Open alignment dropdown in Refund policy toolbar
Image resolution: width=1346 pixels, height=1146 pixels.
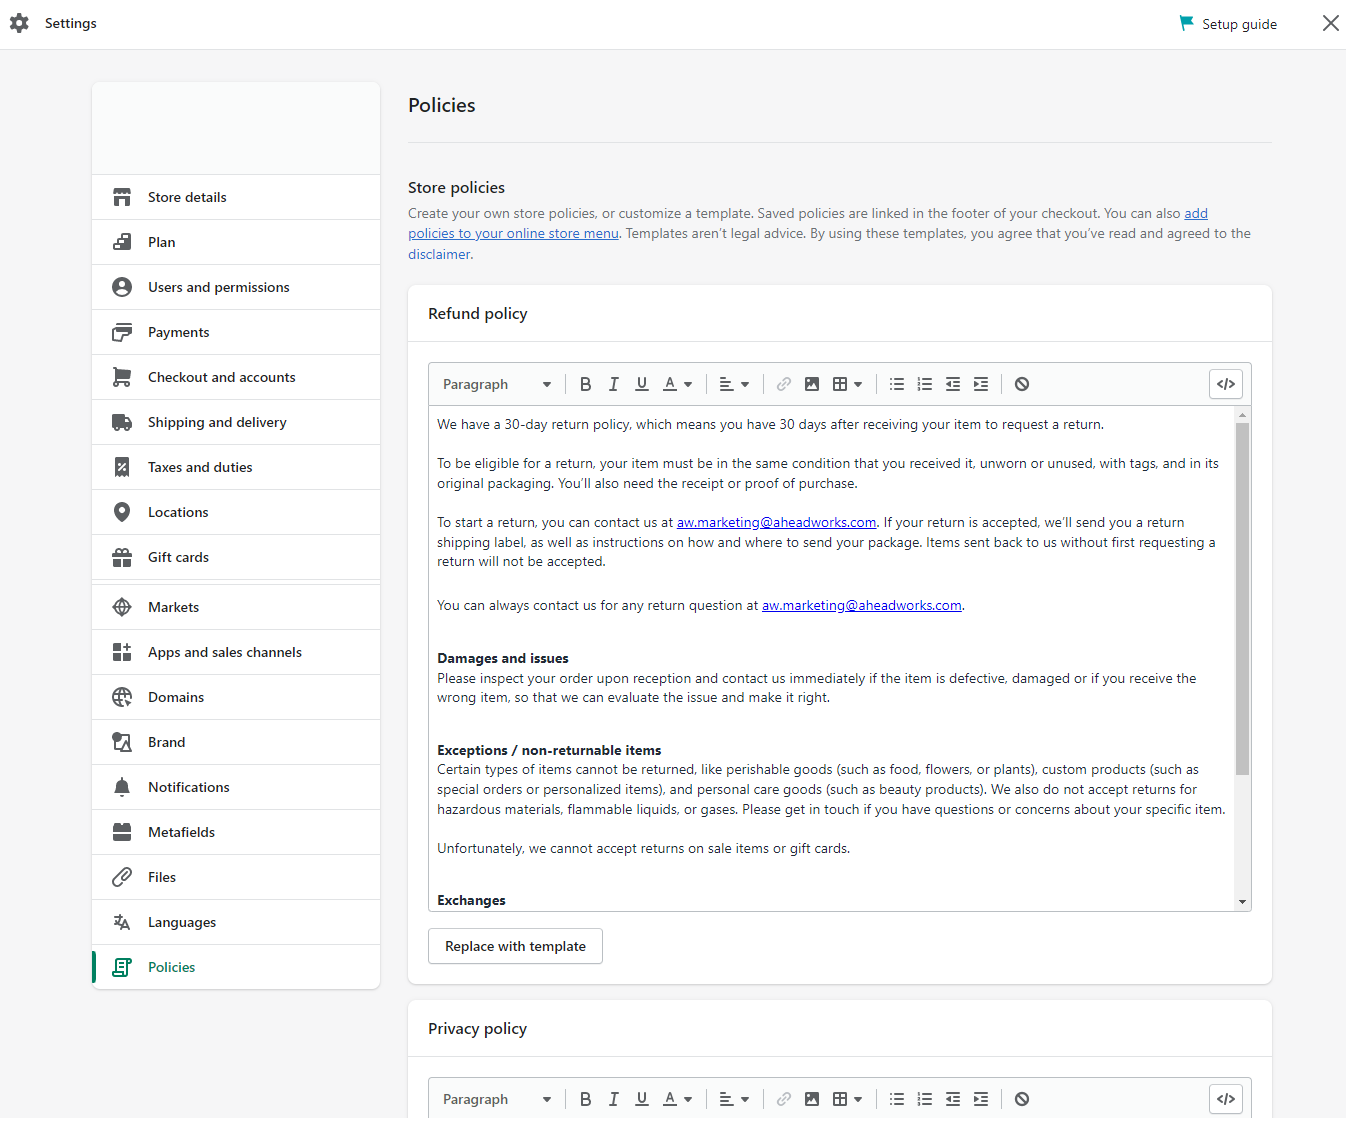pyautogui.click(x=734, y=384)
